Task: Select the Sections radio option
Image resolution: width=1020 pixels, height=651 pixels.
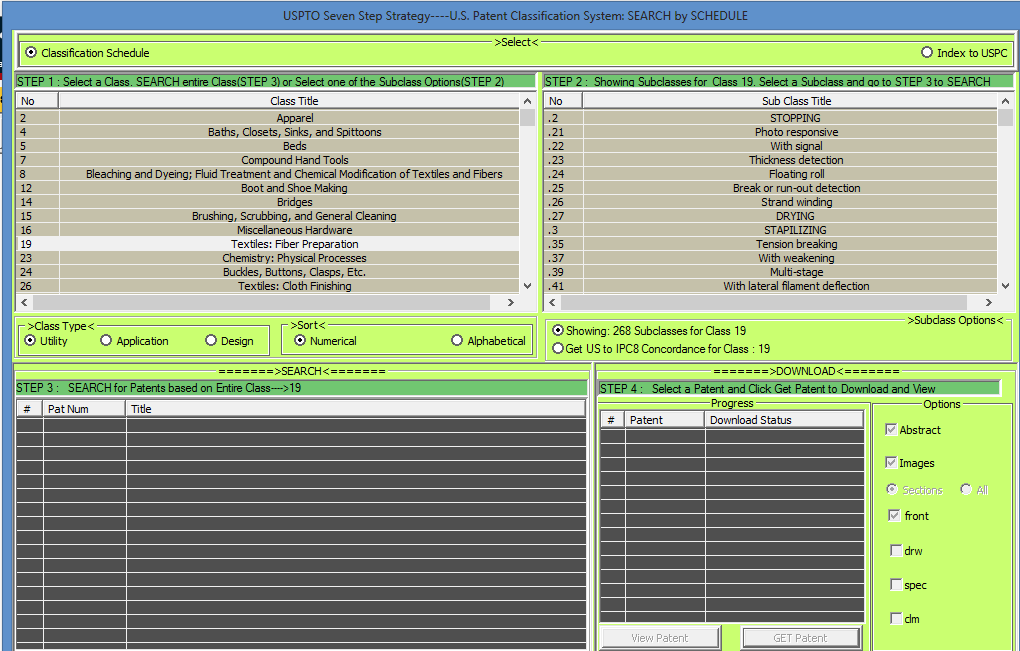Action: [892, 489]
